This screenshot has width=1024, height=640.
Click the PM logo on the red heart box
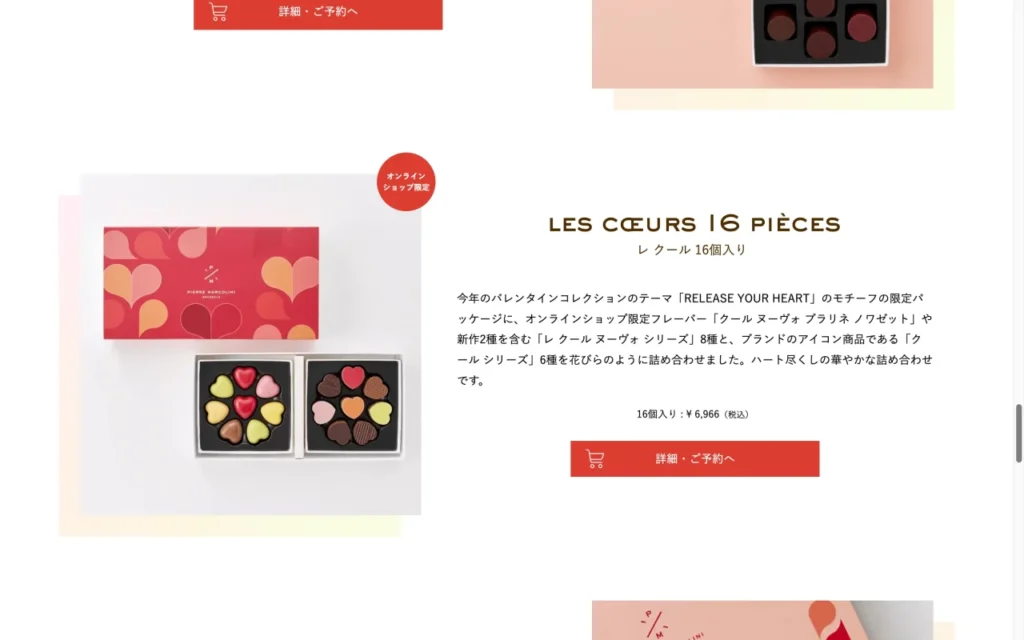point(210,274)
